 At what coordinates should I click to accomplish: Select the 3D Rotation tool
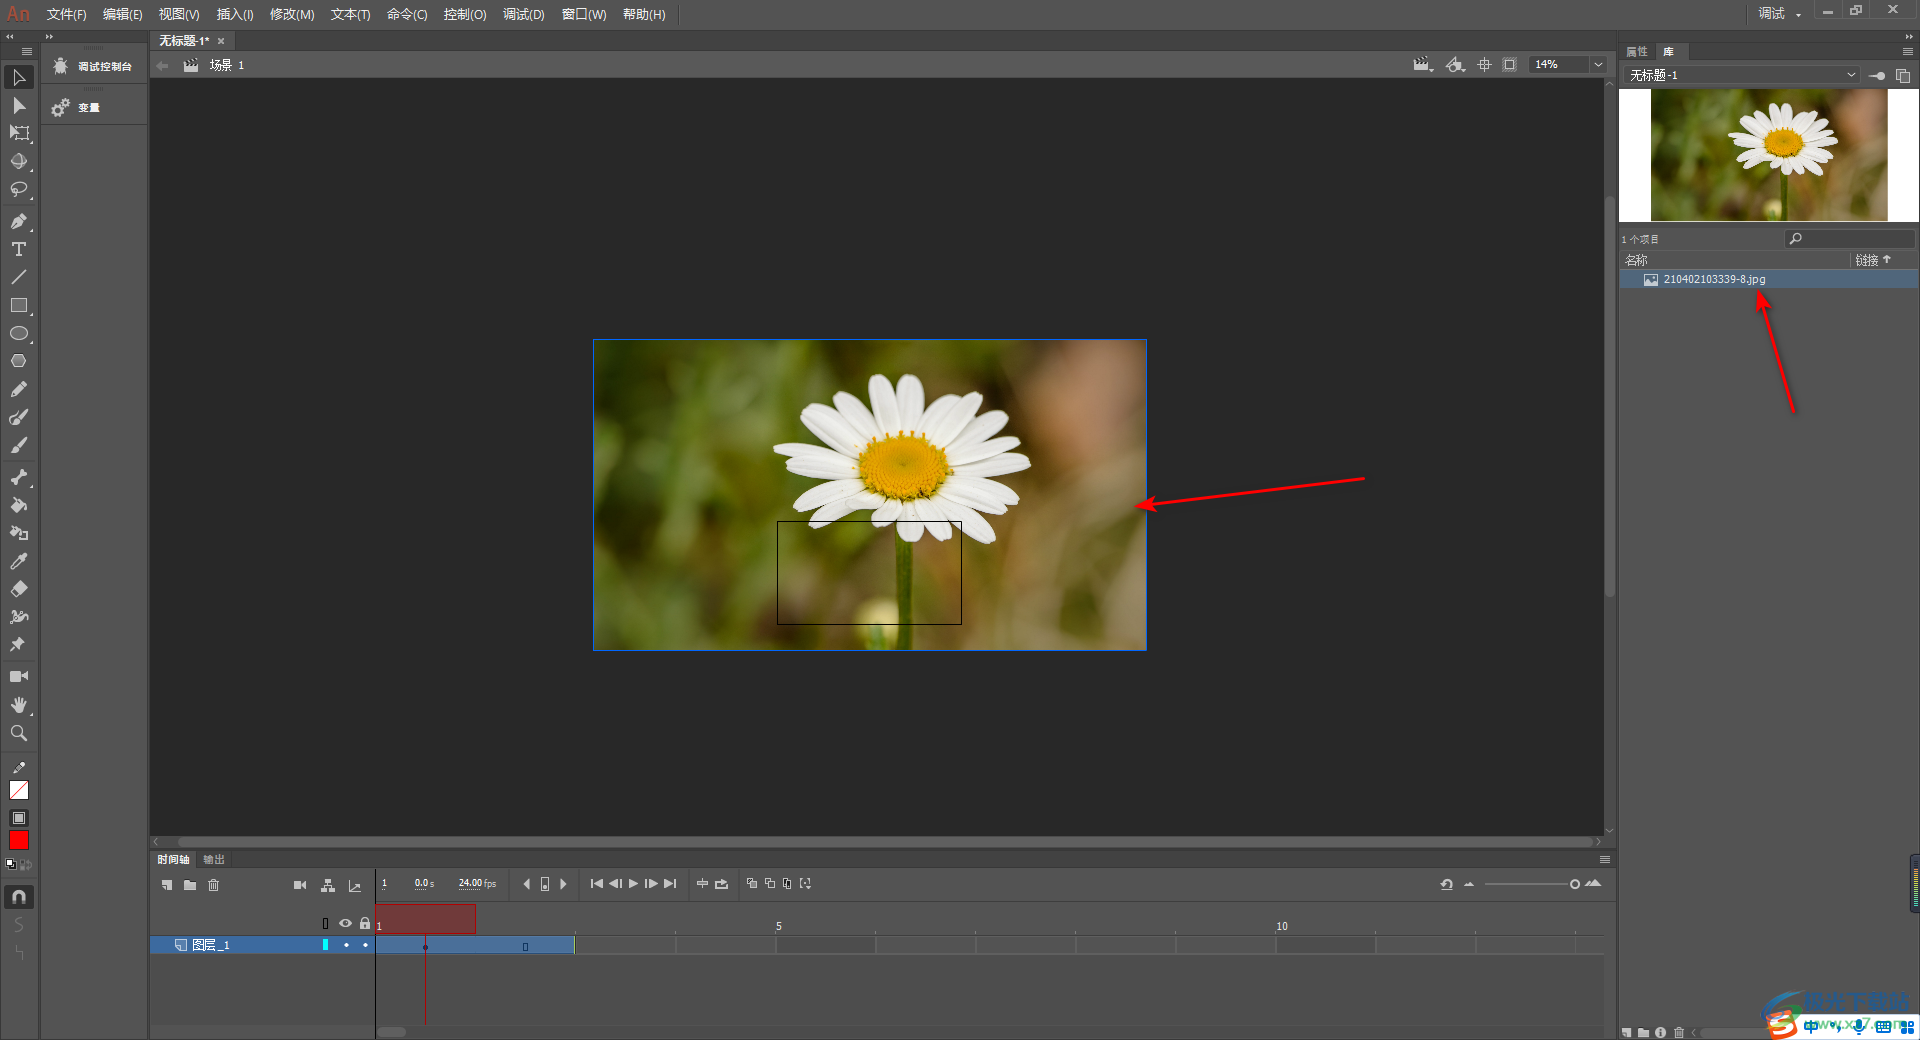[x=19, y=161]
